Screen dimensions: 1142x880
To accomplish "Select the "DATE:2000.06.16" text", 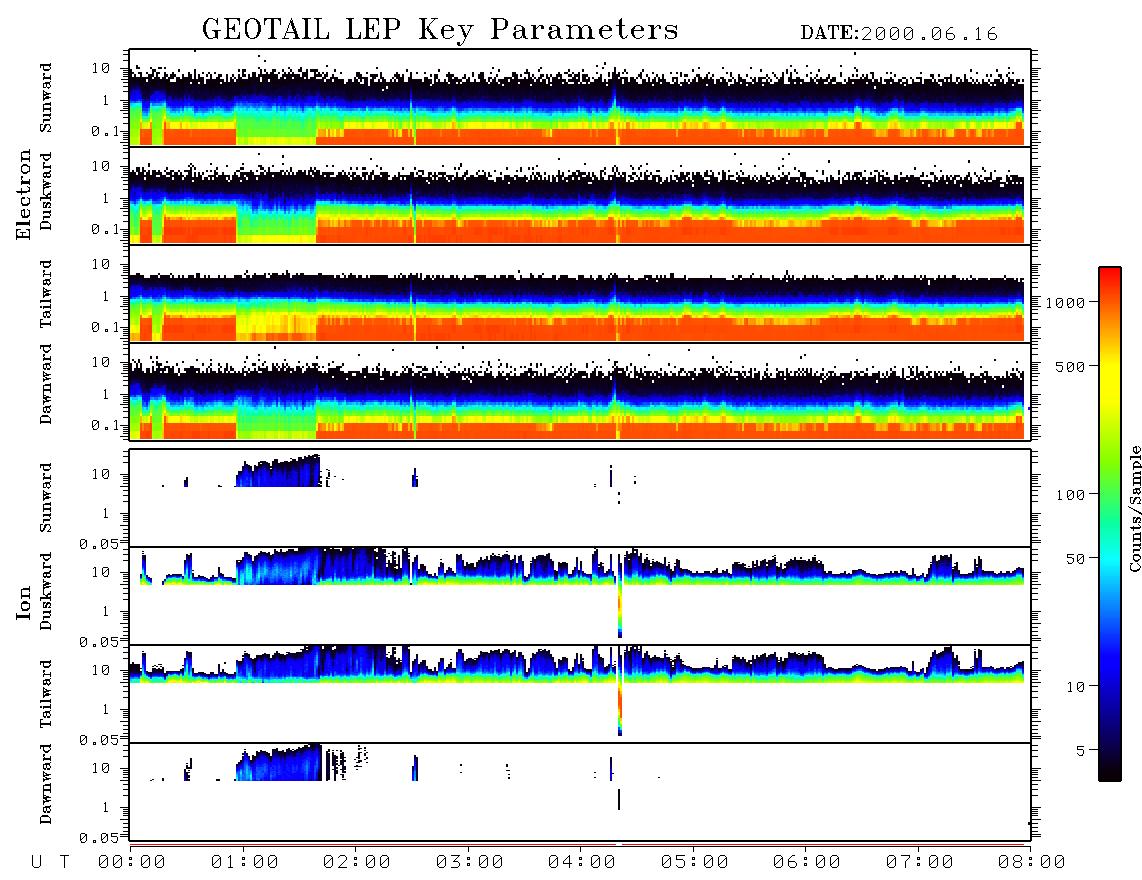I will 899,34.
